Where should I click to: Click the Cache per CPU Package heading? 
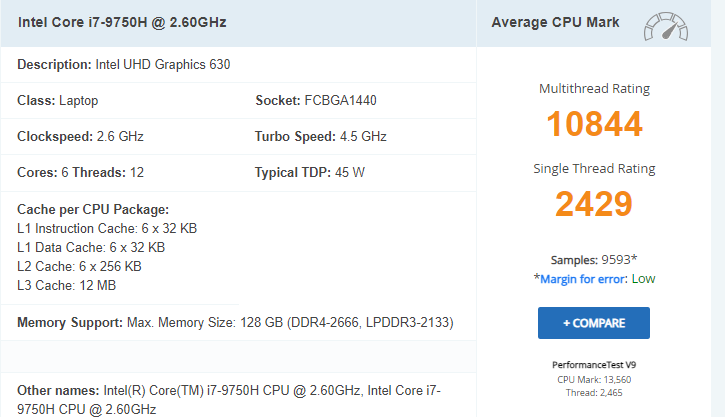[x=93, y=209]
